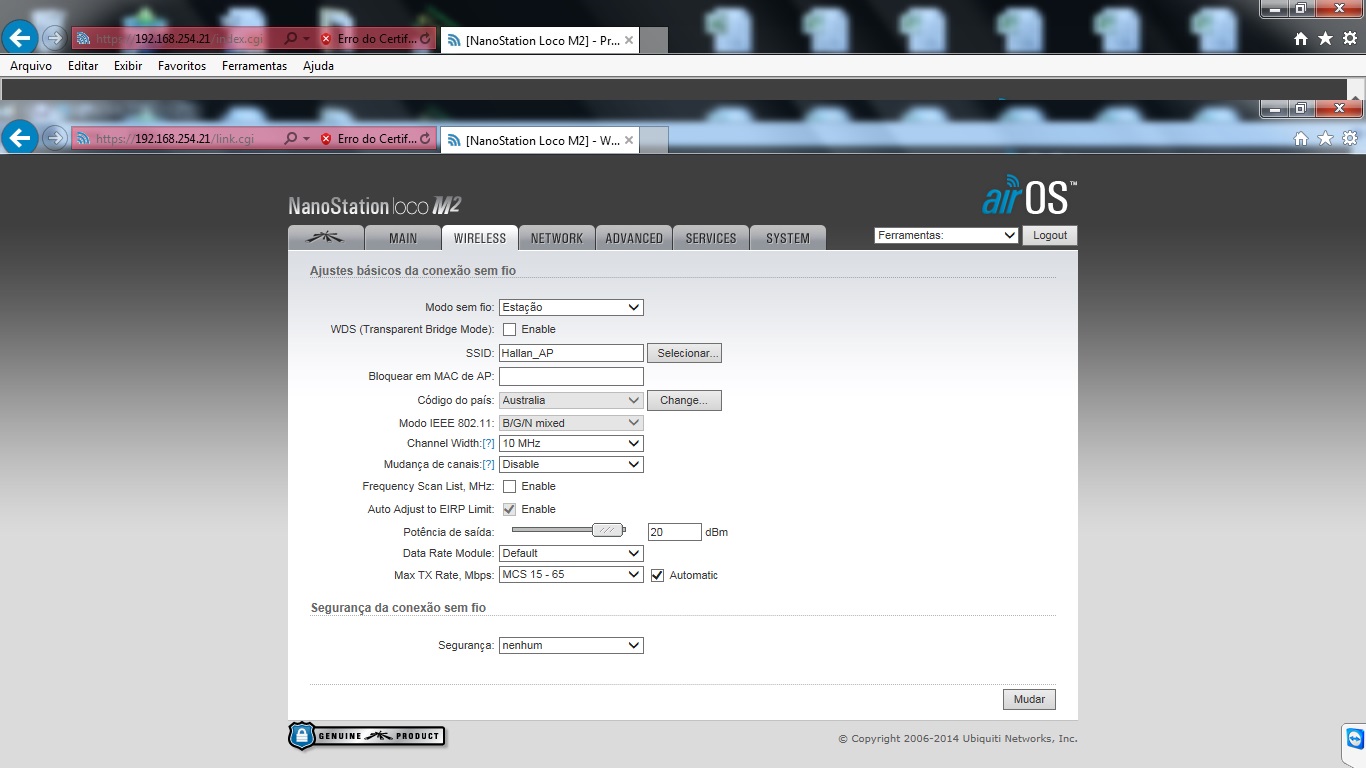Open the Segurança dropdown
Viewport: 1366px width, 768px height.
571,645
